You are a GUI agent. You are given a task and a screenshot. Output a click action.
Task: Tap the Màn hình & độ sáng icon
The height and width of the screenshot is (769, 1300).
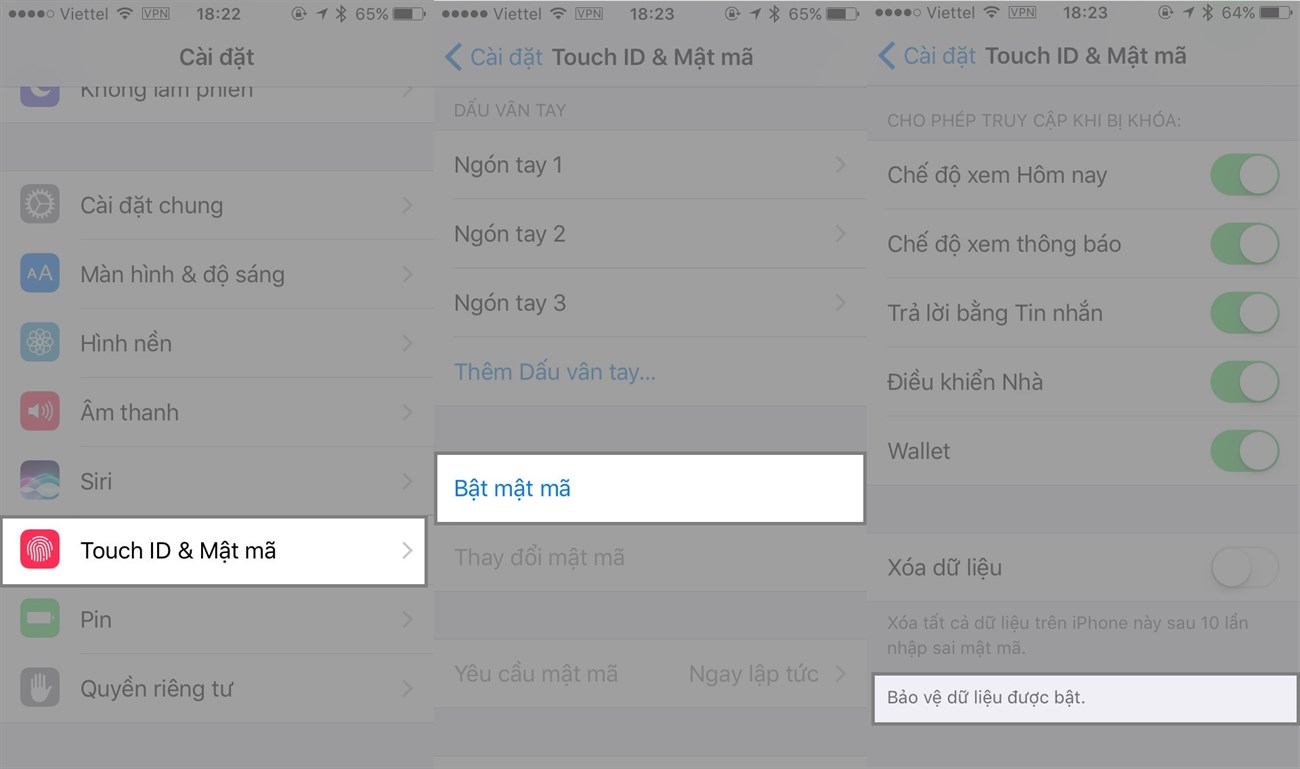coord(40,274)
